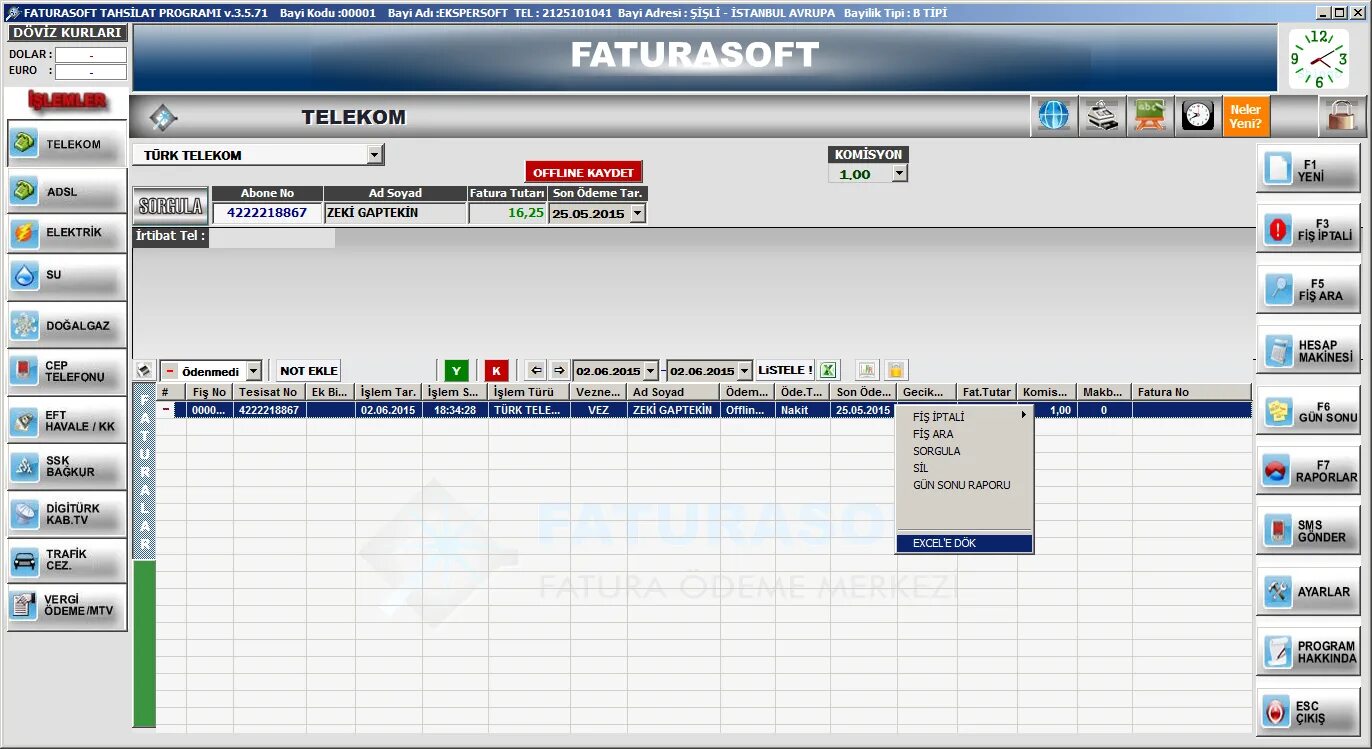This screenshot has width=1372, height=749.
Task: Open AYARLAR settings
Action: (x=1308, y=591)
